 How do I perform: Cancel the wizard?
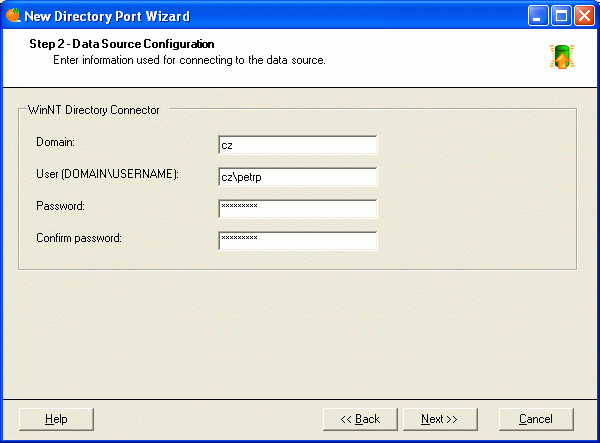tap(536, 419)
